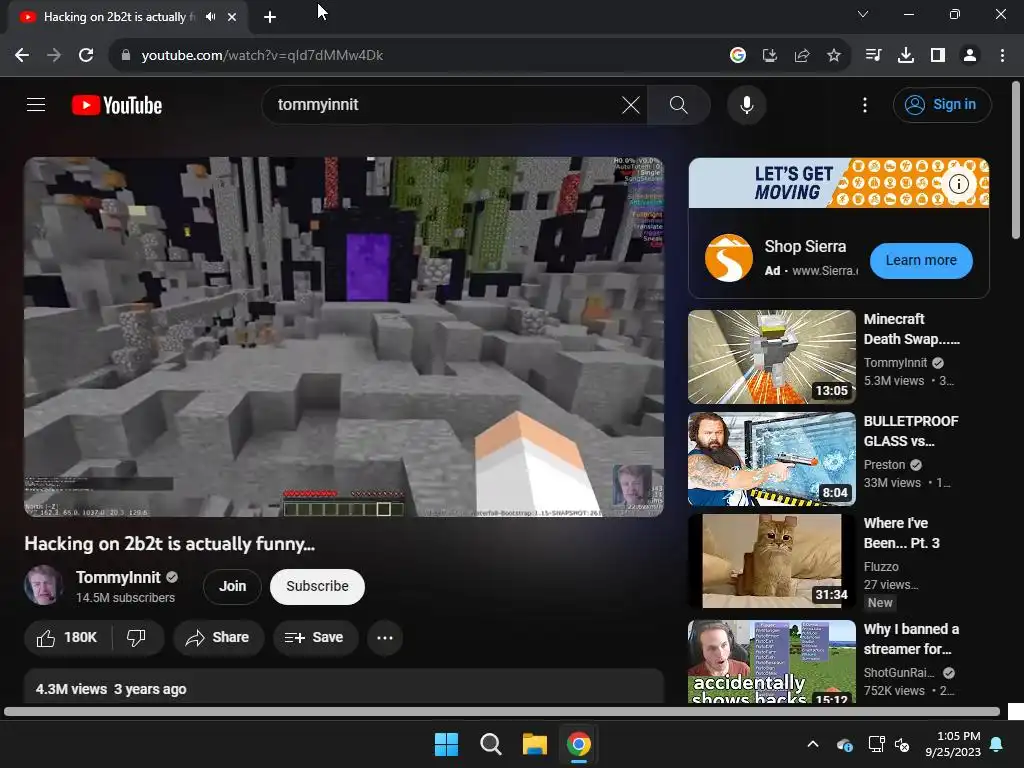Select the Hacking on 2b2t tab
Screen dimensions: 1024x768
click(127, 17)
